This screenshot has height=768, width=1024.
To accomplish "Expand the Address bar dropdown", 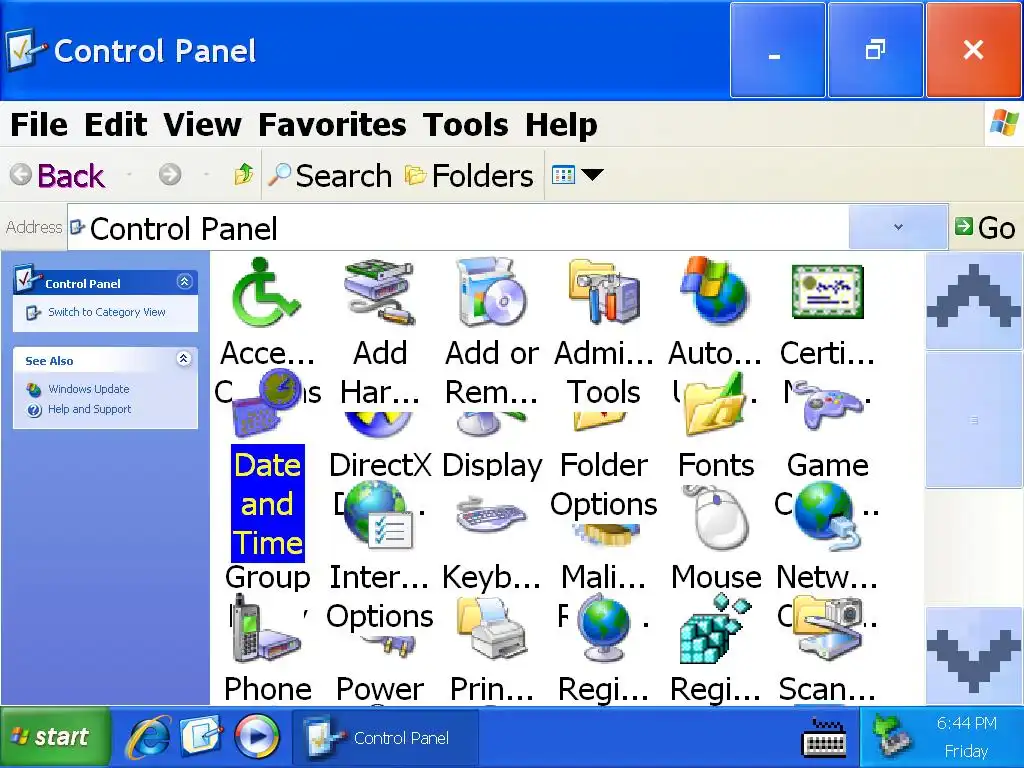I will (x=898, y=227).
